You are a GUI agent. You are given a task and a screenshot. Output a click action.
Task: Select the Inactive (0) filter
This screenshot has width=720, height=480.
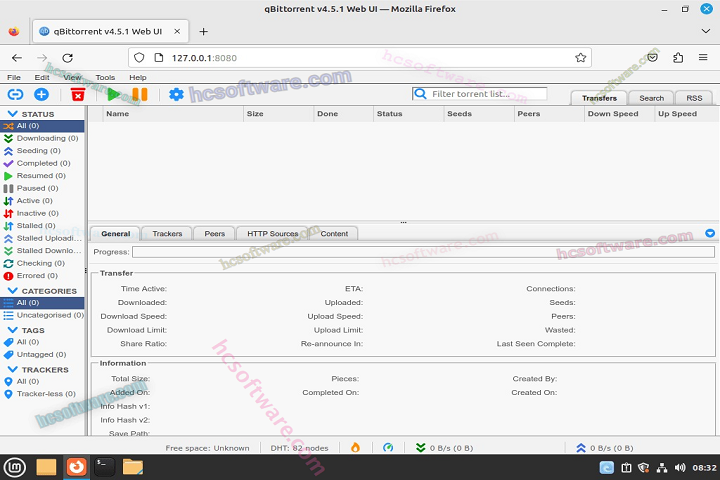click(42, 213)
